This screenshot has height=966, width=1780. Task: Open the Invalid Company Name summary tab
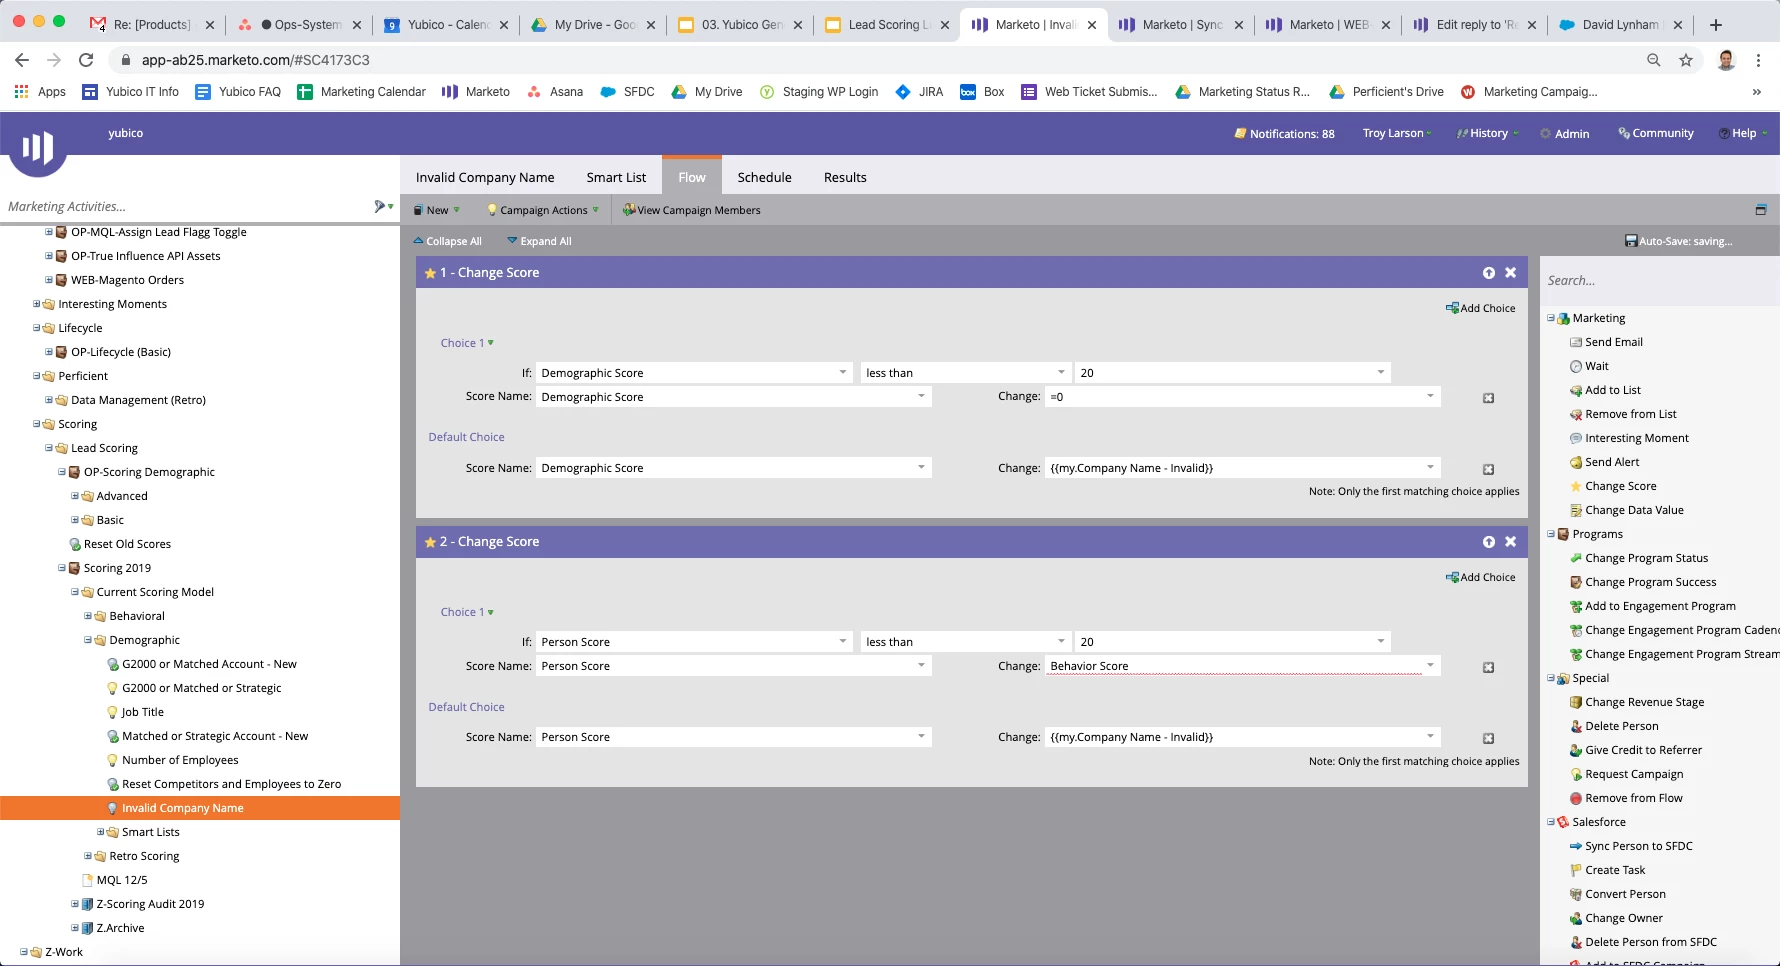485,177
